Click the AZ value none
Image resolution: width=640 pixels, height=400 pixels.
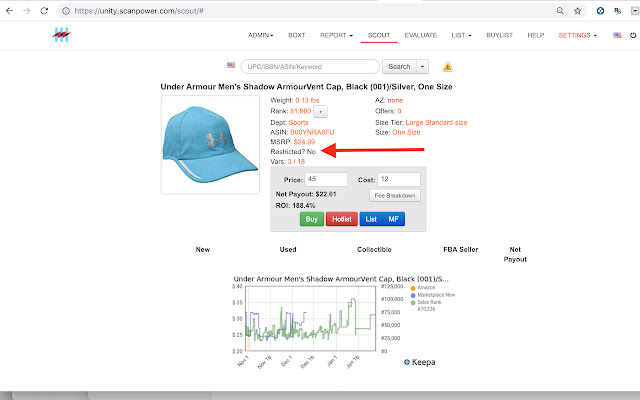tap(395, 100)
